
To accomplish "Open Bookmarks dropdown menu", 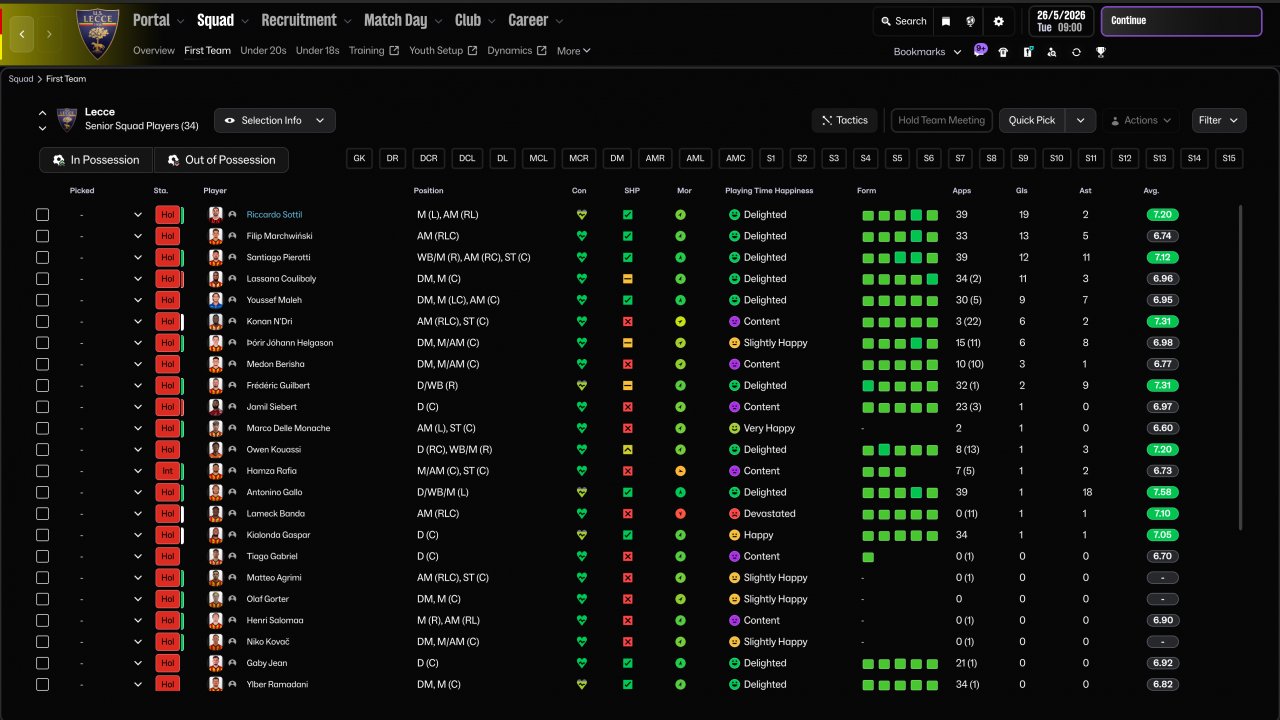I will pyautogui.click(x=927, y=52).
